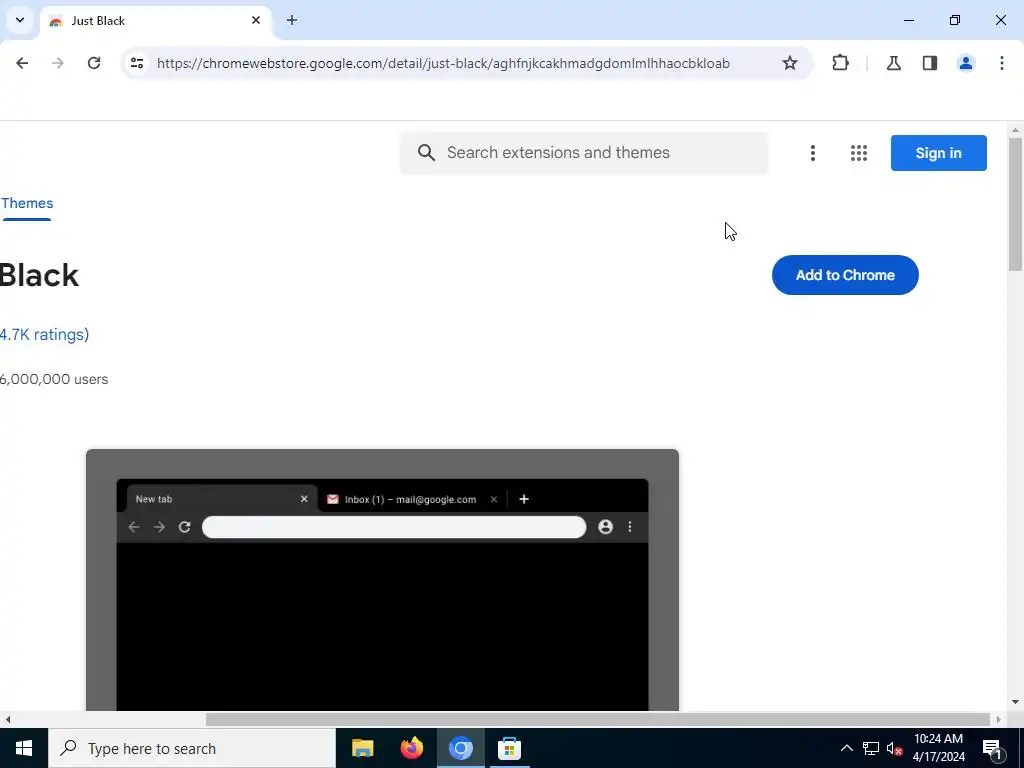Image resolution: width=1024 pixels, height=768 pixels.
Task: Click the address bar URL
Action: pos(443,63)
